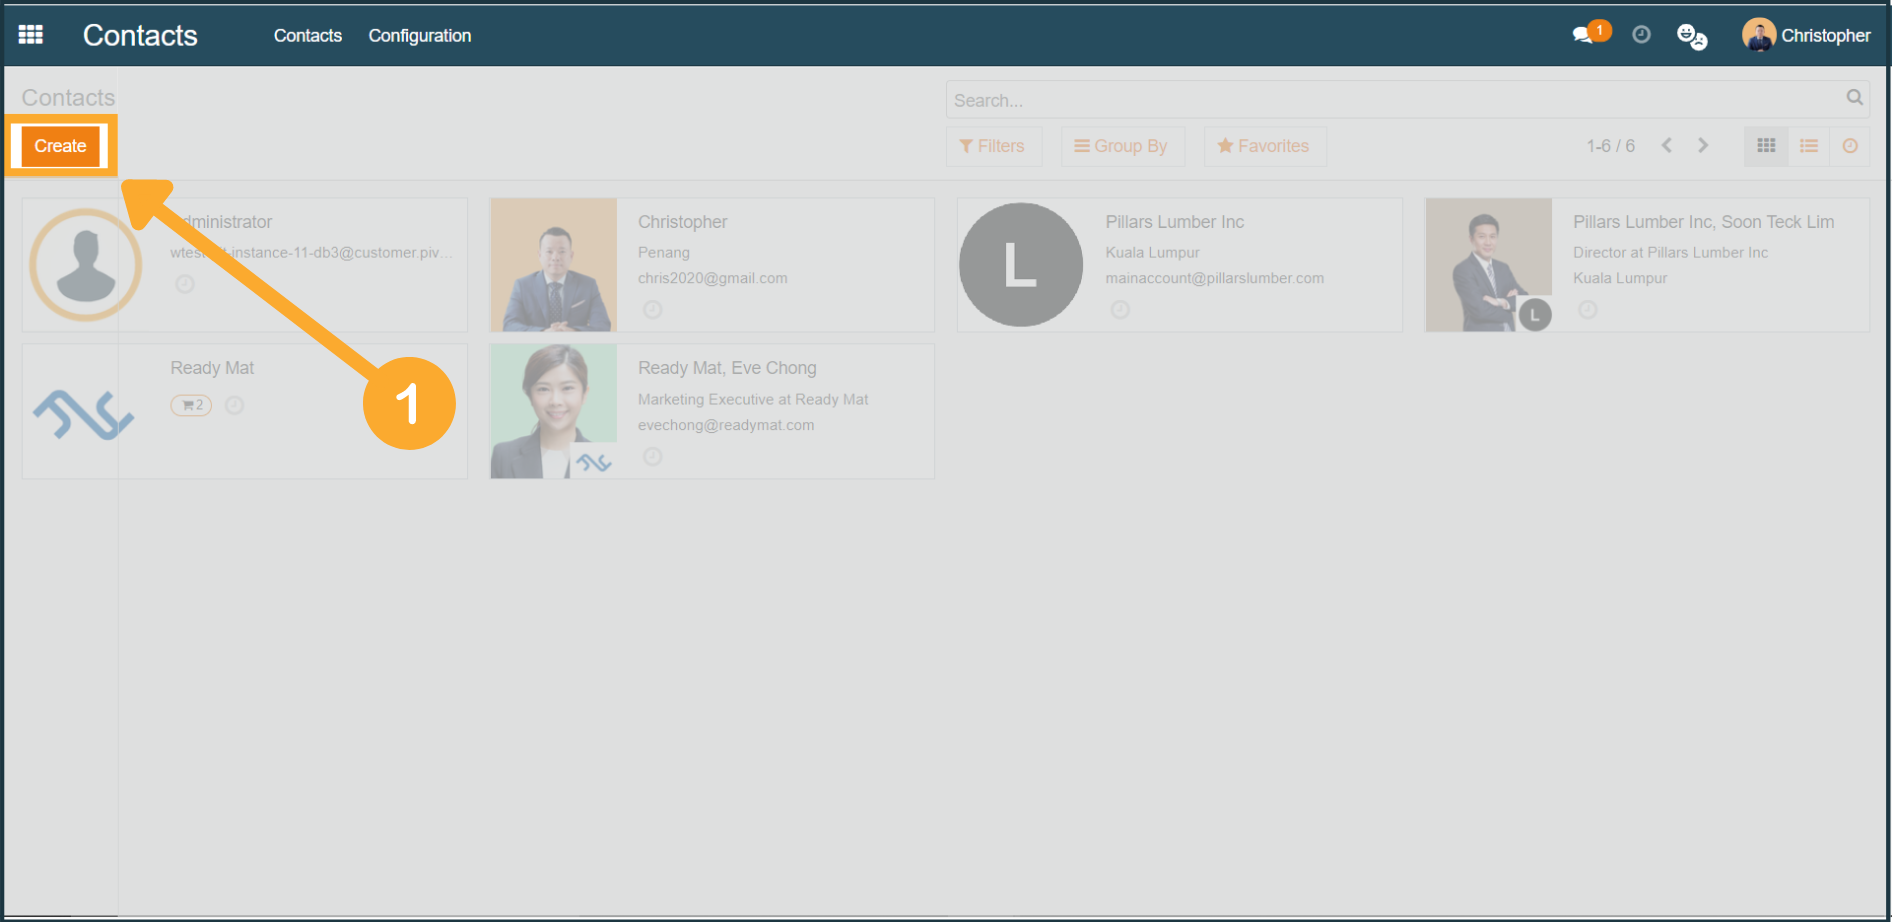This screenshot has height=922, width=1892.
Task: Open the Configuration menu
Action: [x=419, y=35]
